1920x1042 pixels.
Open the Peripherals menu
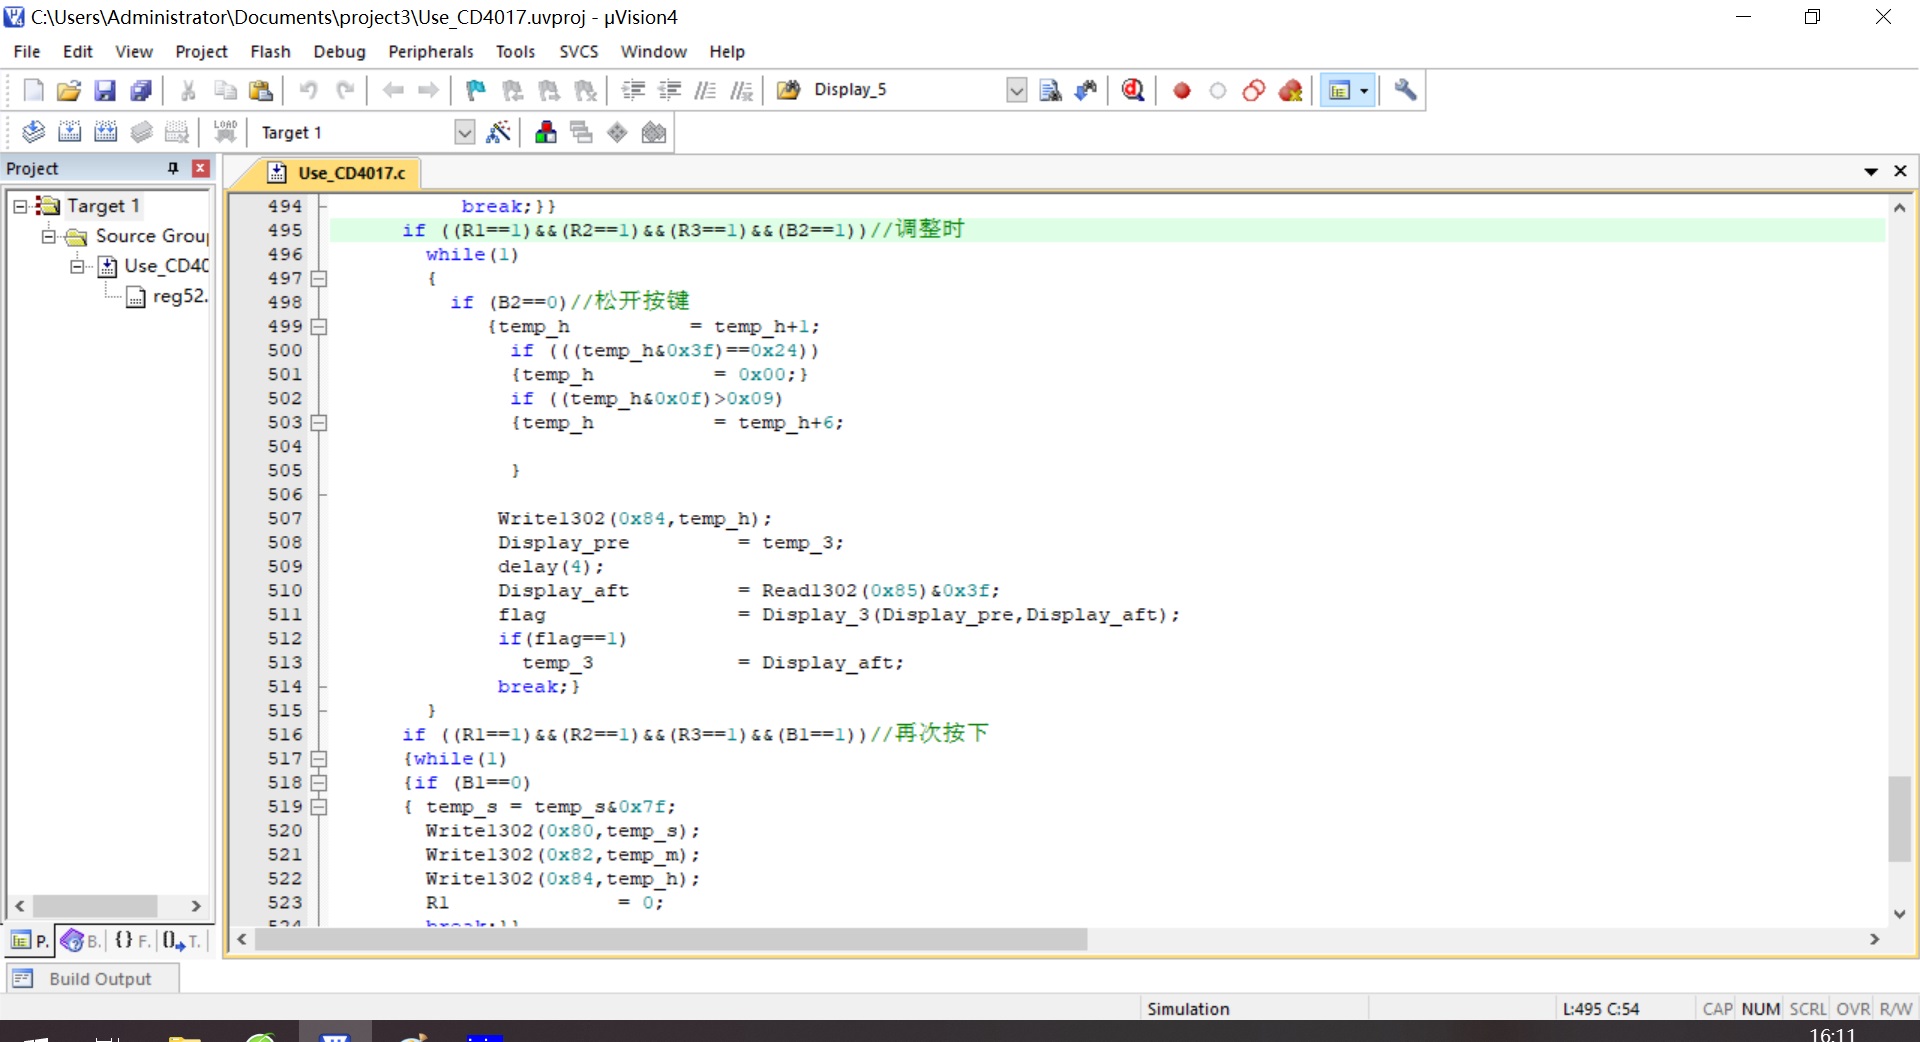(431, 51)
